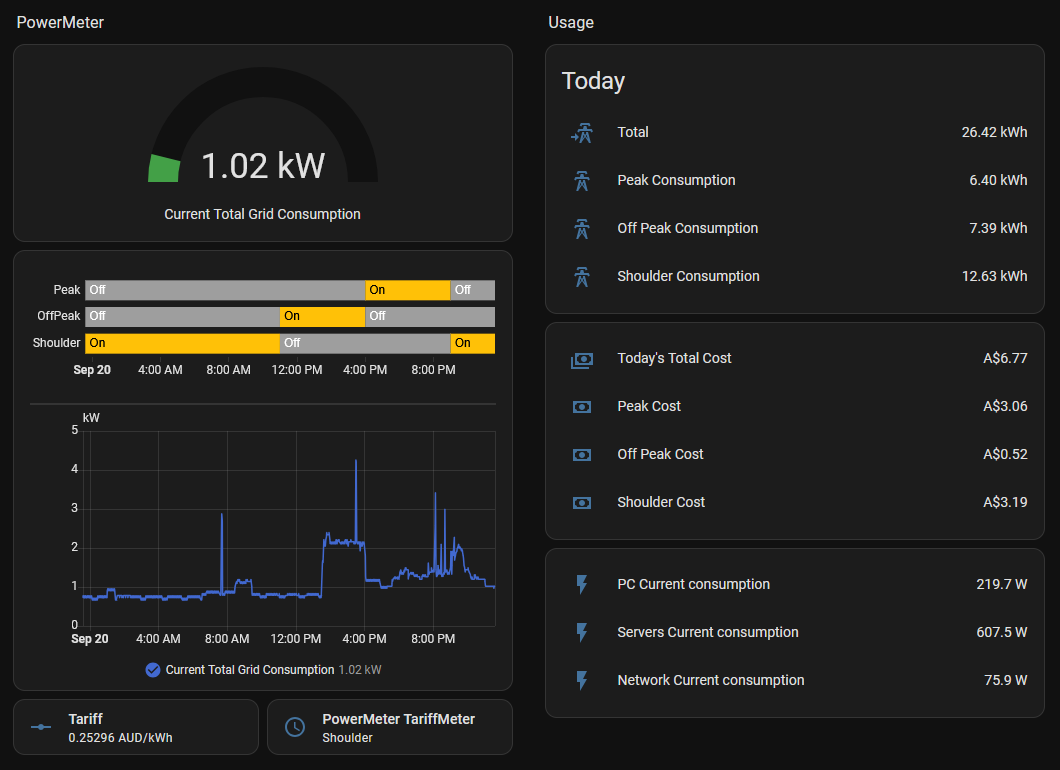Click the Off Peak Consumption 7.39 kWh value
The image size is (1060, 770).
(x=998, y=228)
